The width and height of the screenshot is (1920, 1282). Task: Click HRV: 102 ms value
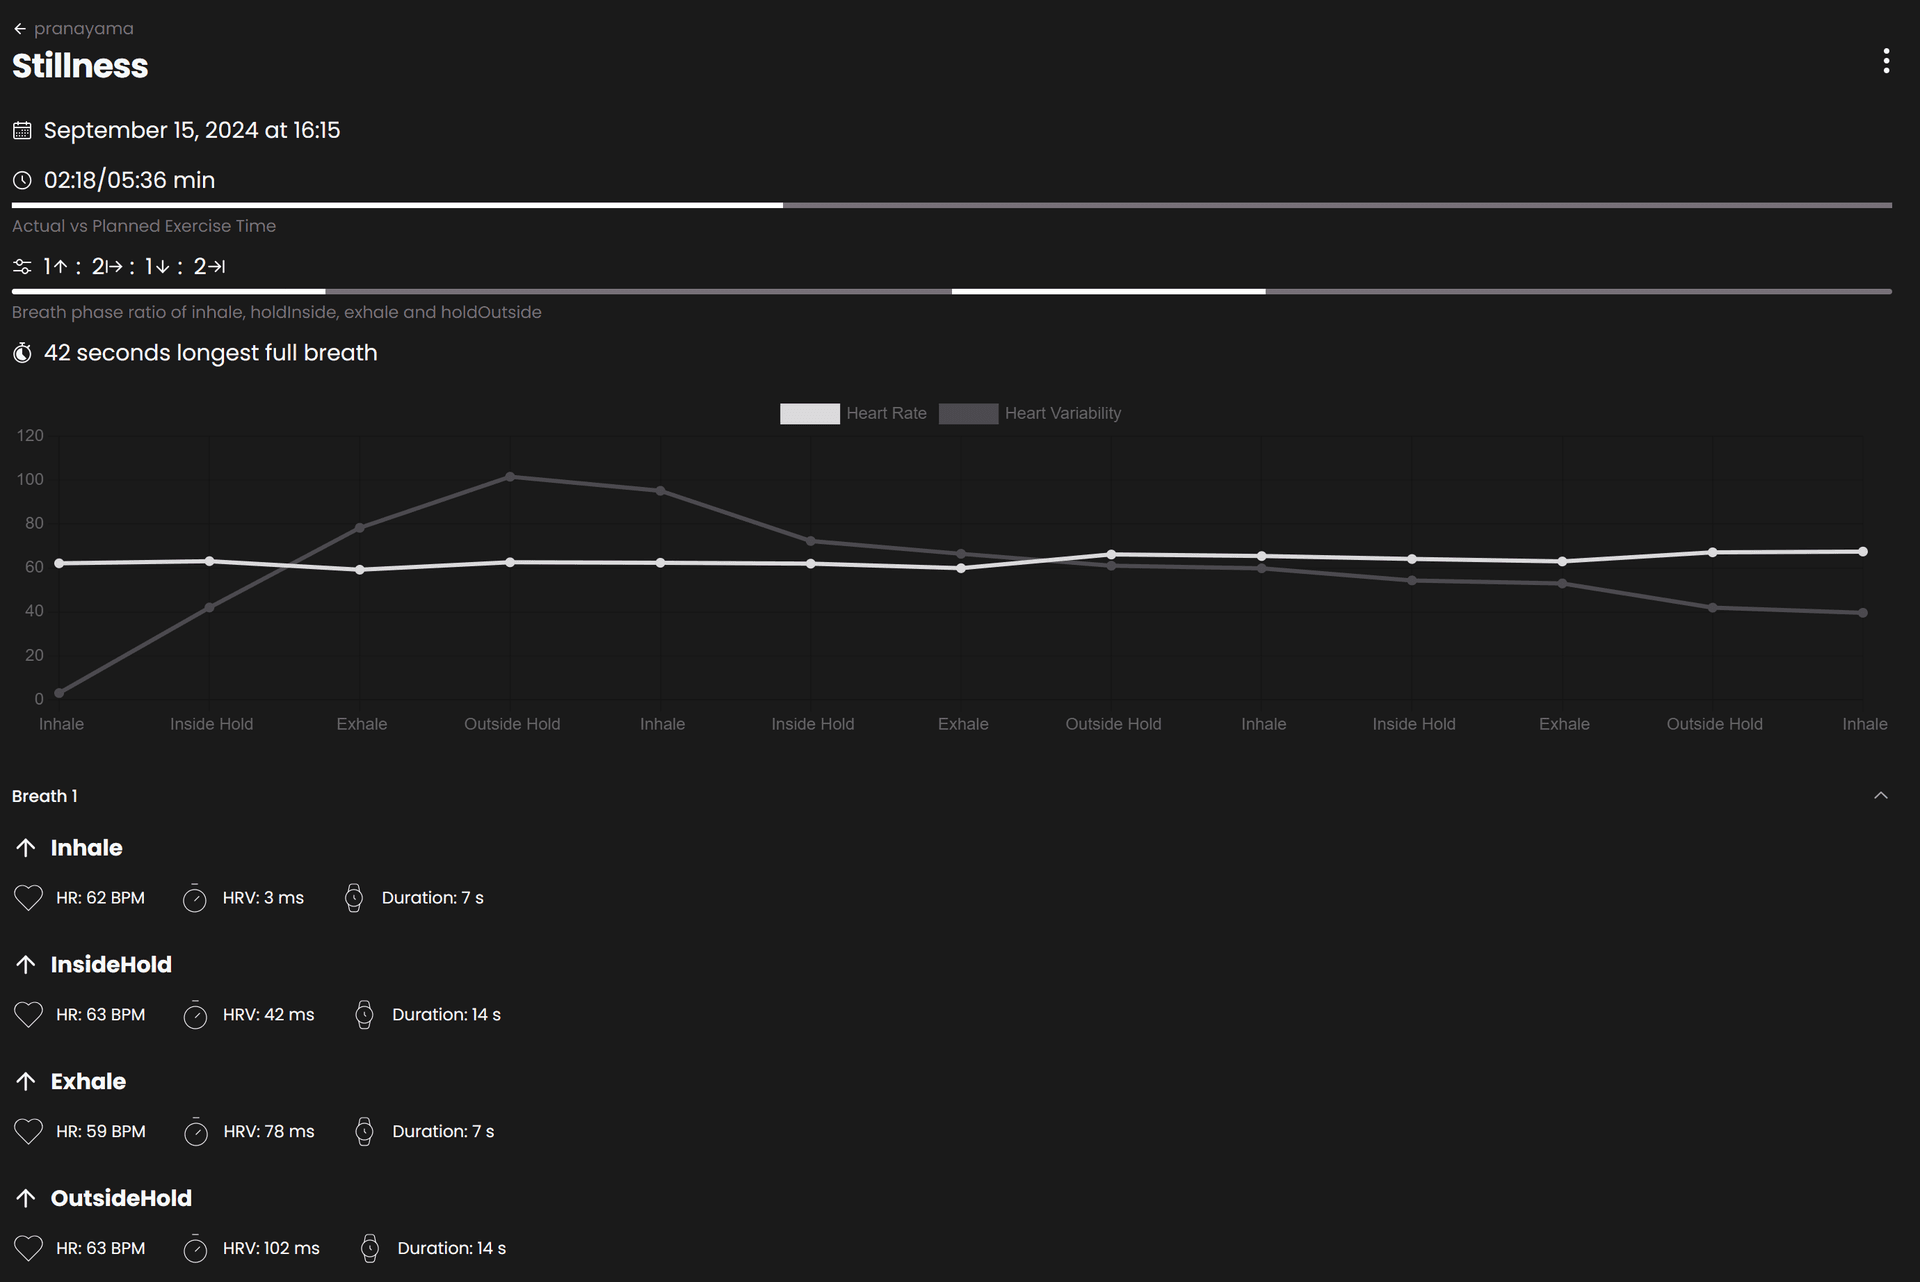(271, 1249)
